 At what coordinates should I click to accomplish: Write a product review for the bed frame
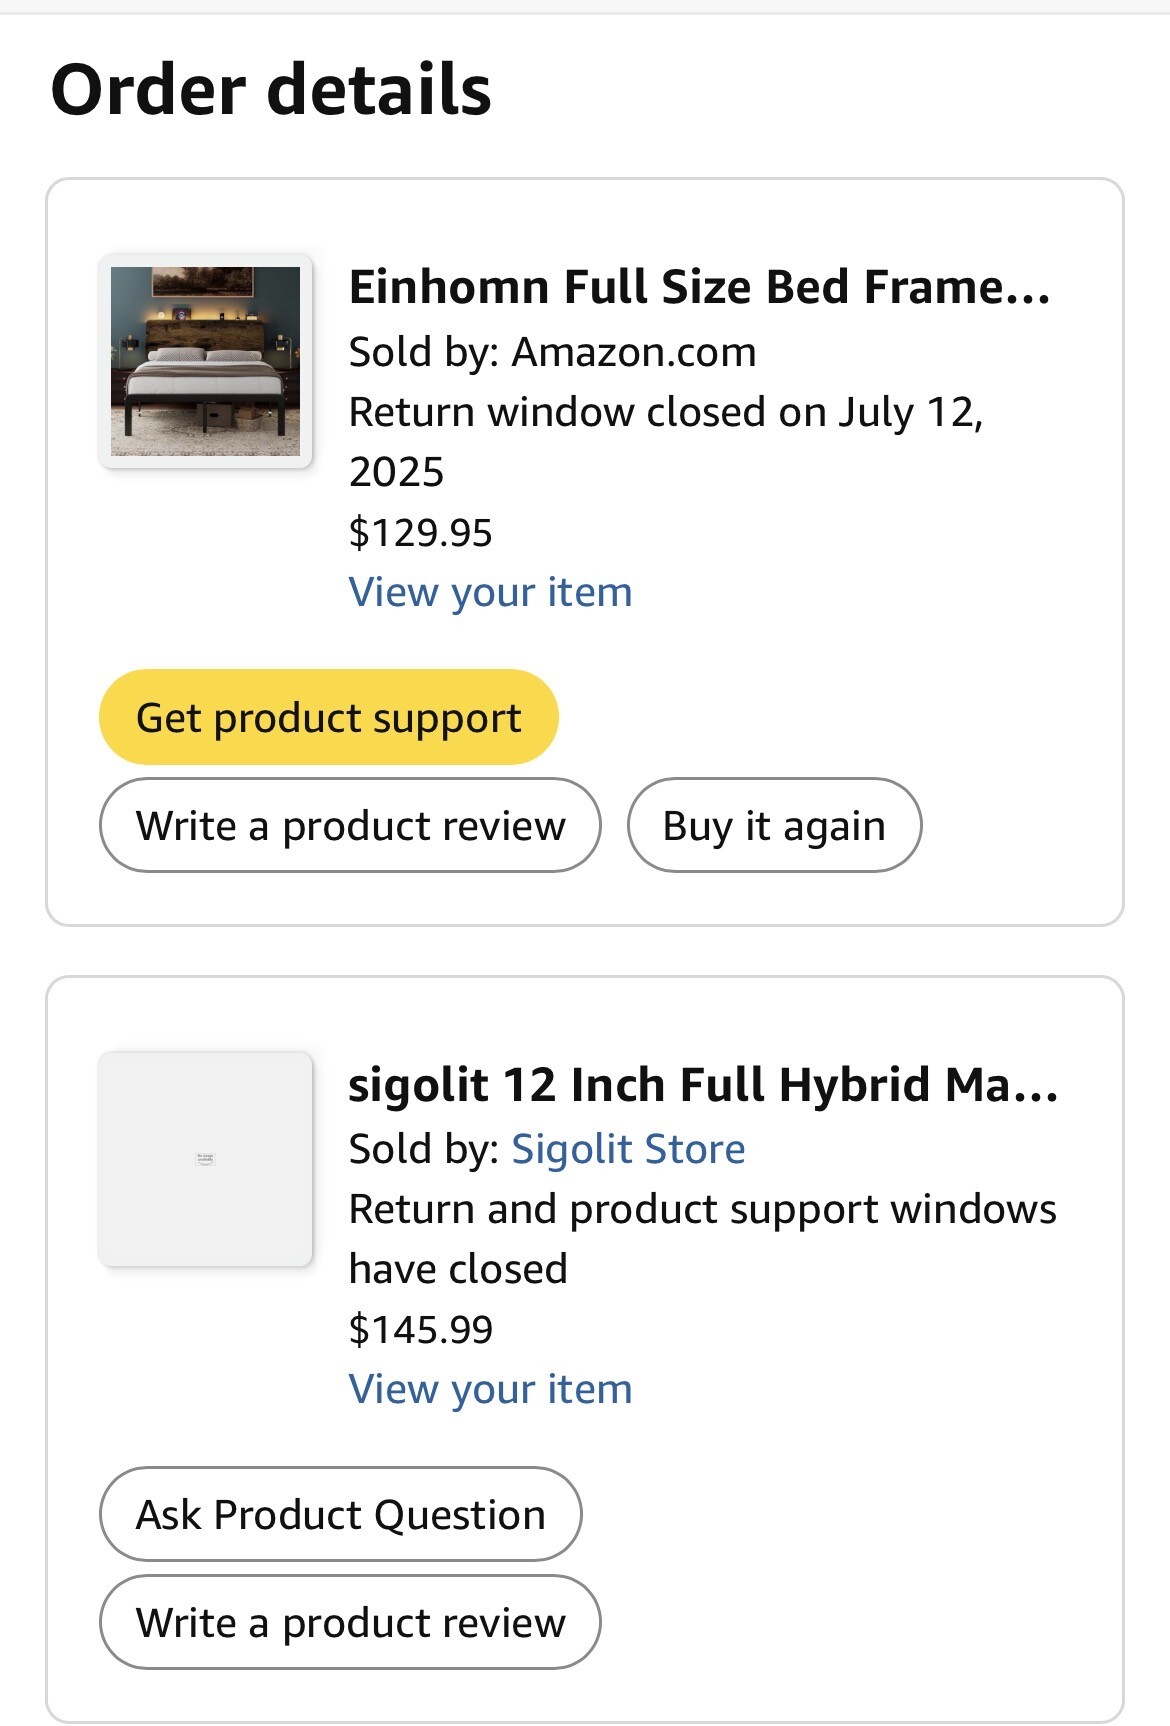[x=350, y=826]
